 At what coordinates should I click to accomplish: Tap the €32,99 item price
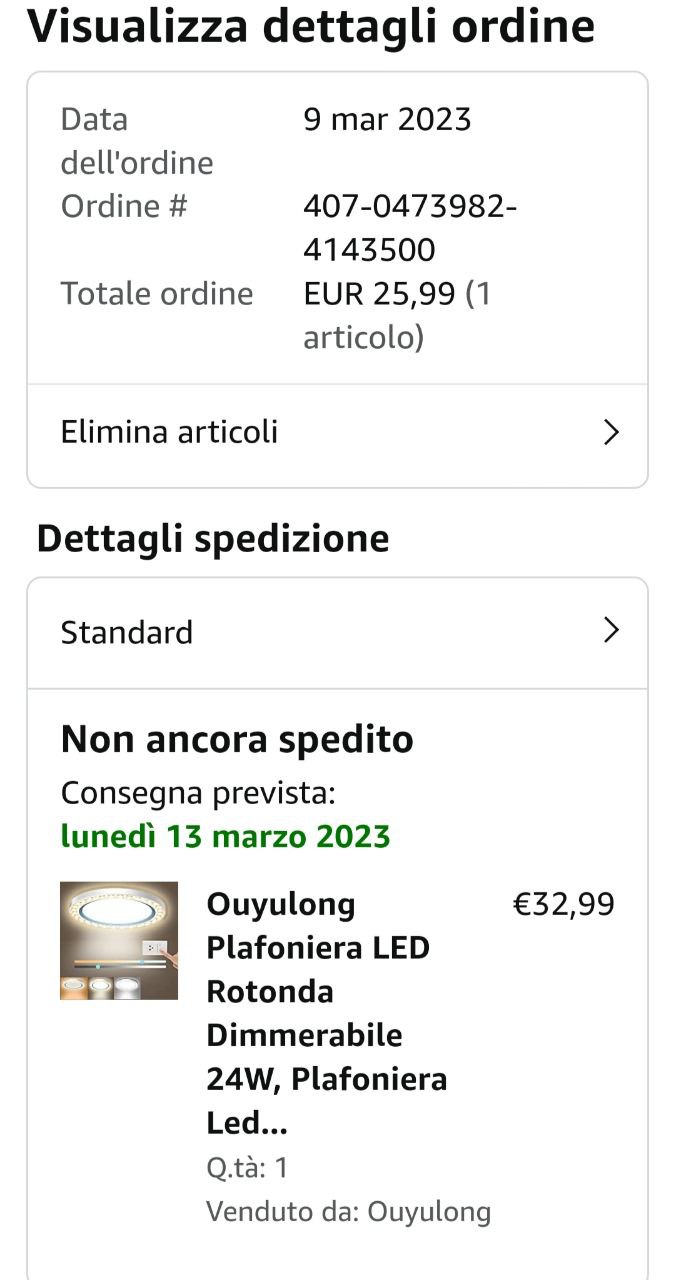(x=563, y=904)
